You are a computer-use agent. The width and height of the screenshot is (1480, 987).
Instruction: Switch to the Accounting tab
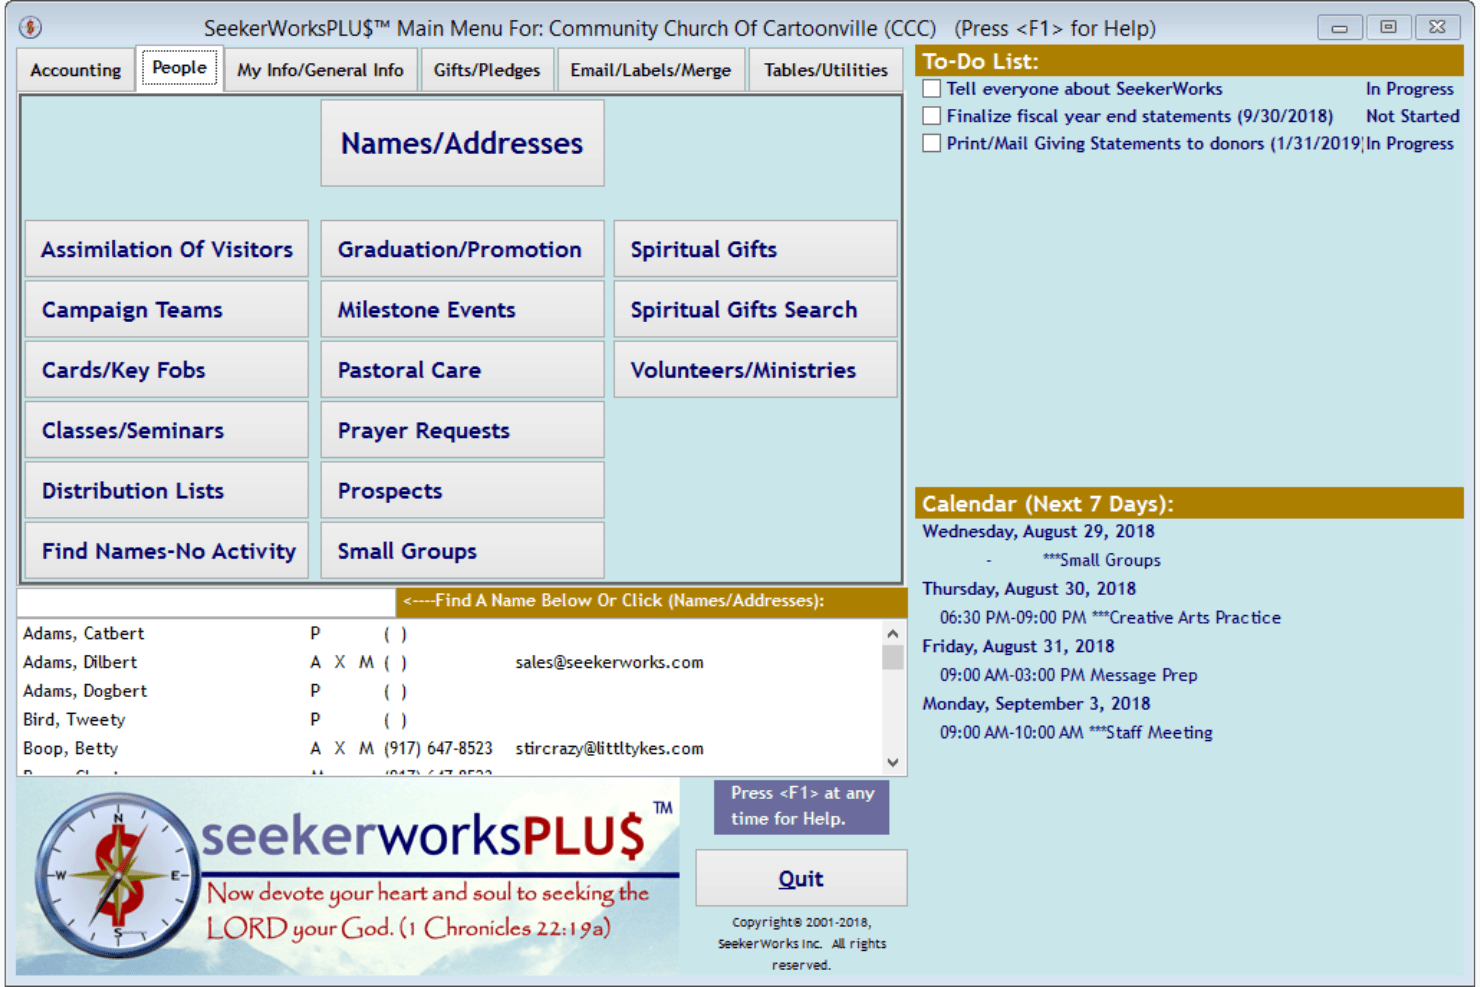[76, 70]
